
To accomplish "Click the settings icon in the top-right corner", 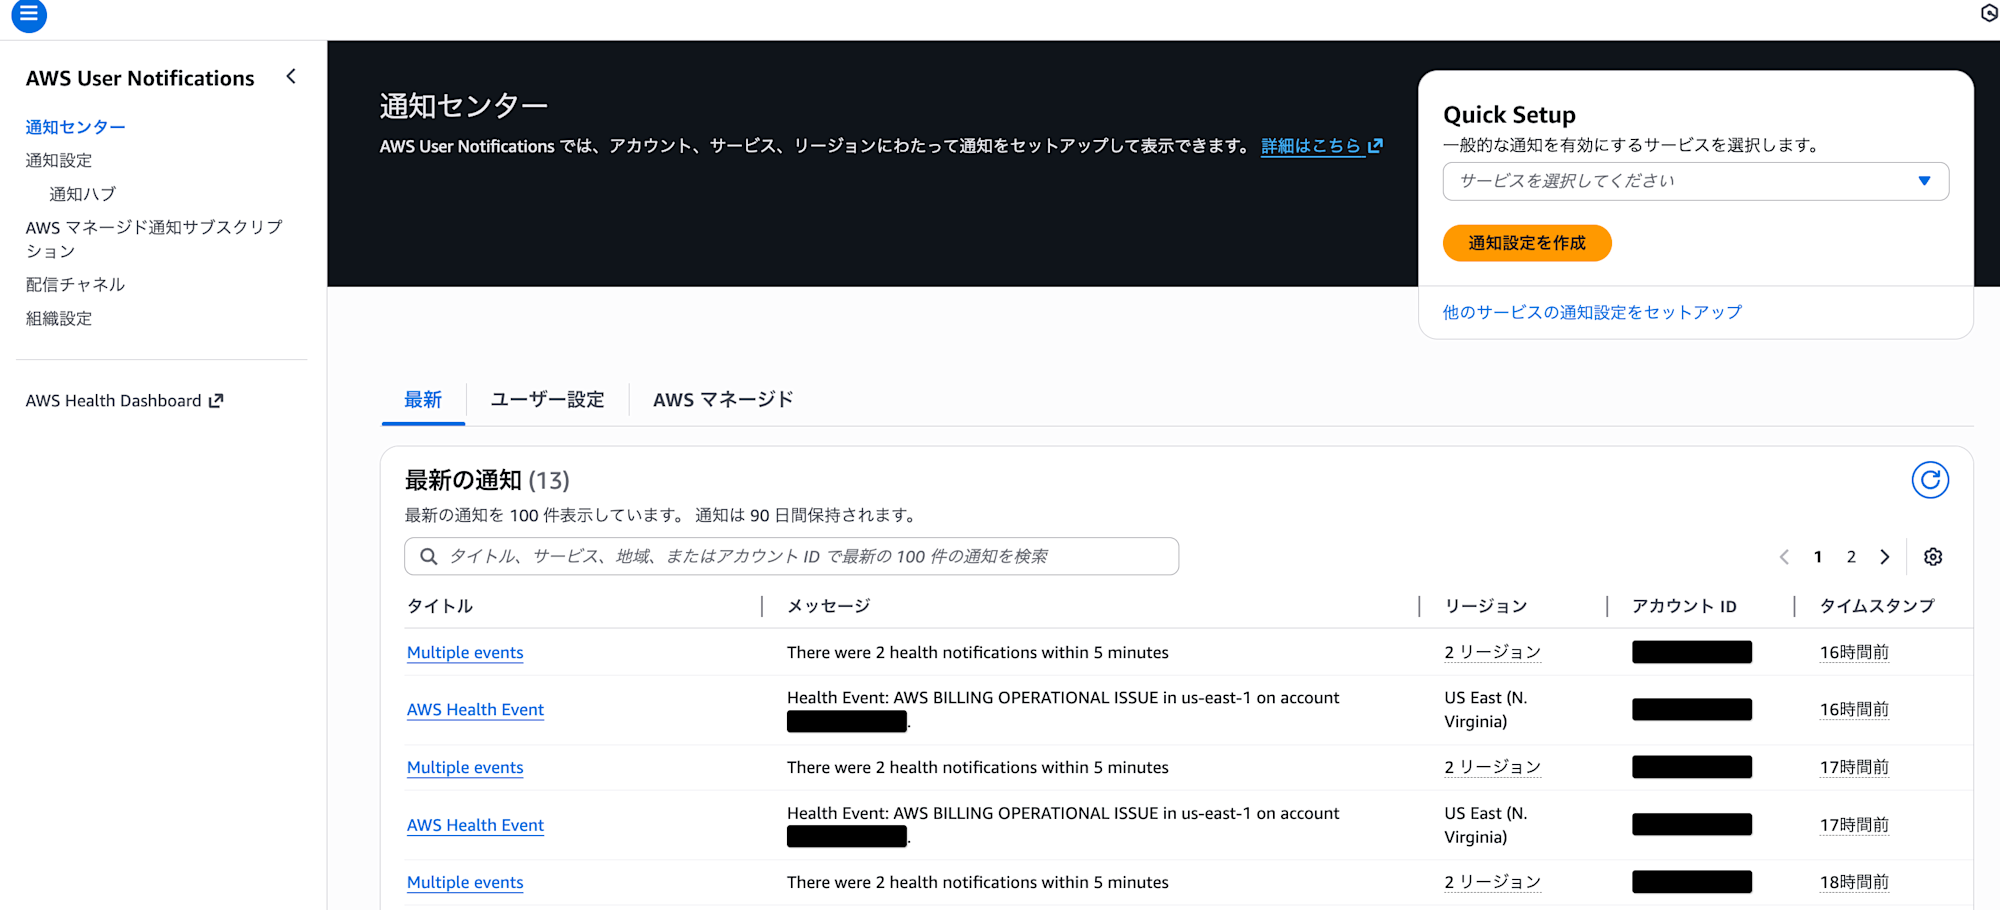I will [x=1988, y=12].
